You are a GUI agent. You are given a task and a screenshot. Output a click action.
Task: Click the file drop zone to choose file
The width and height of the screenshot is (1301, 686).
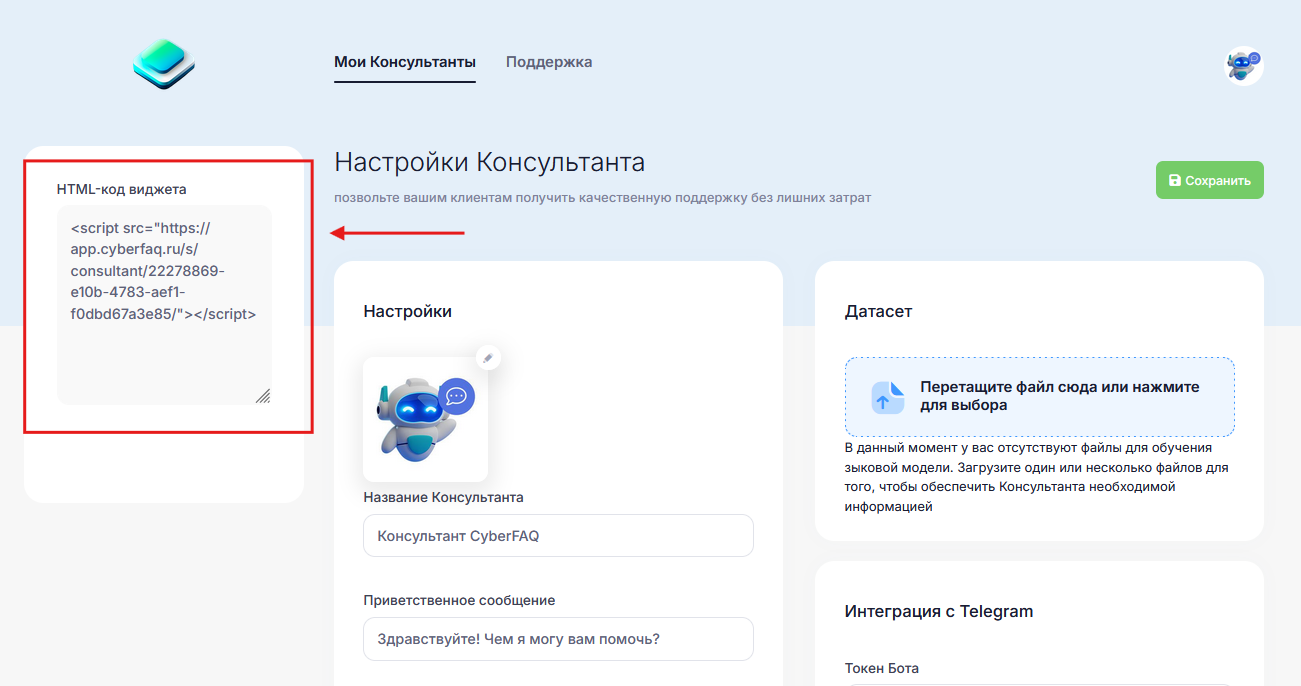coord(1040,397)
